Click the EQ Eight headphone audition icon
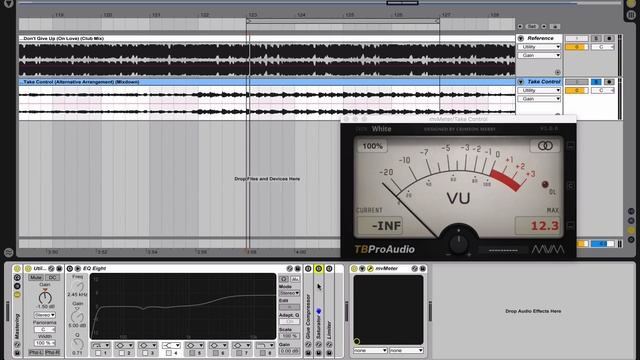 click(x=284, y=279)
